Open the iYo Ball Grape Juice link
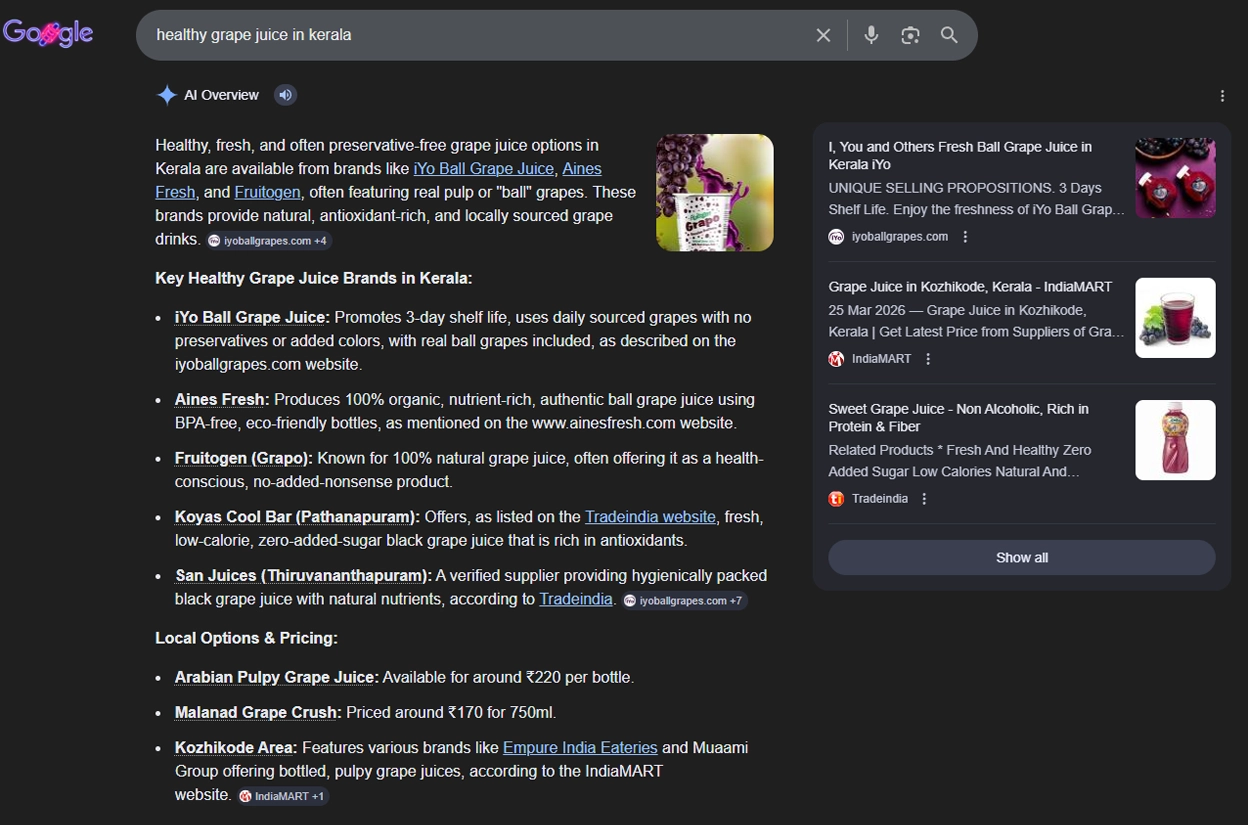The height and width of the screenshot is (825, 1248). [x=483, y=169]
